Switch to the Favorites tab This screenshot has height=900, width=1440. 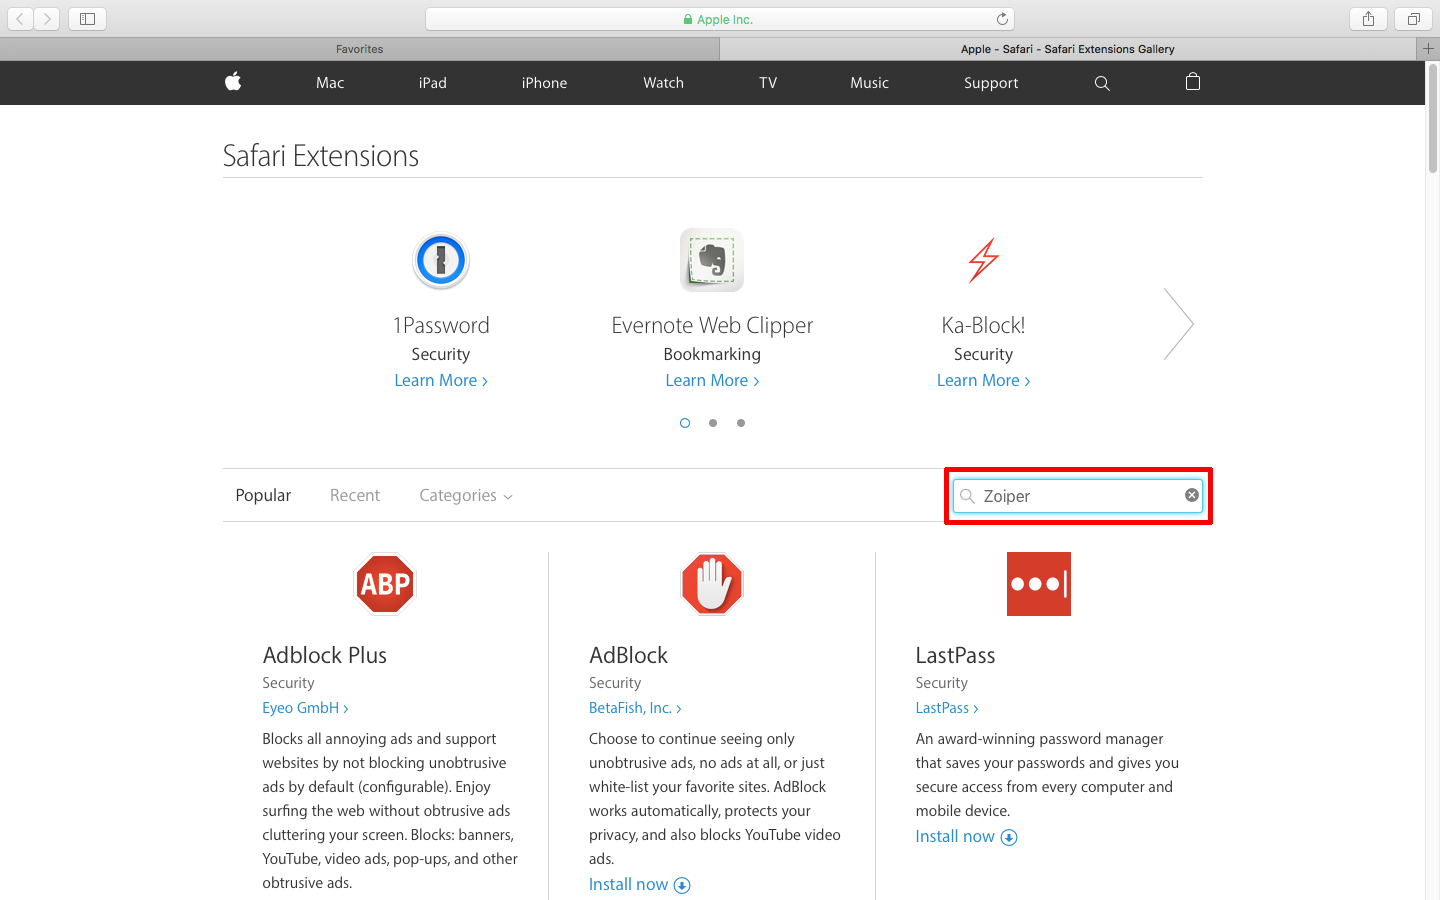359,49
